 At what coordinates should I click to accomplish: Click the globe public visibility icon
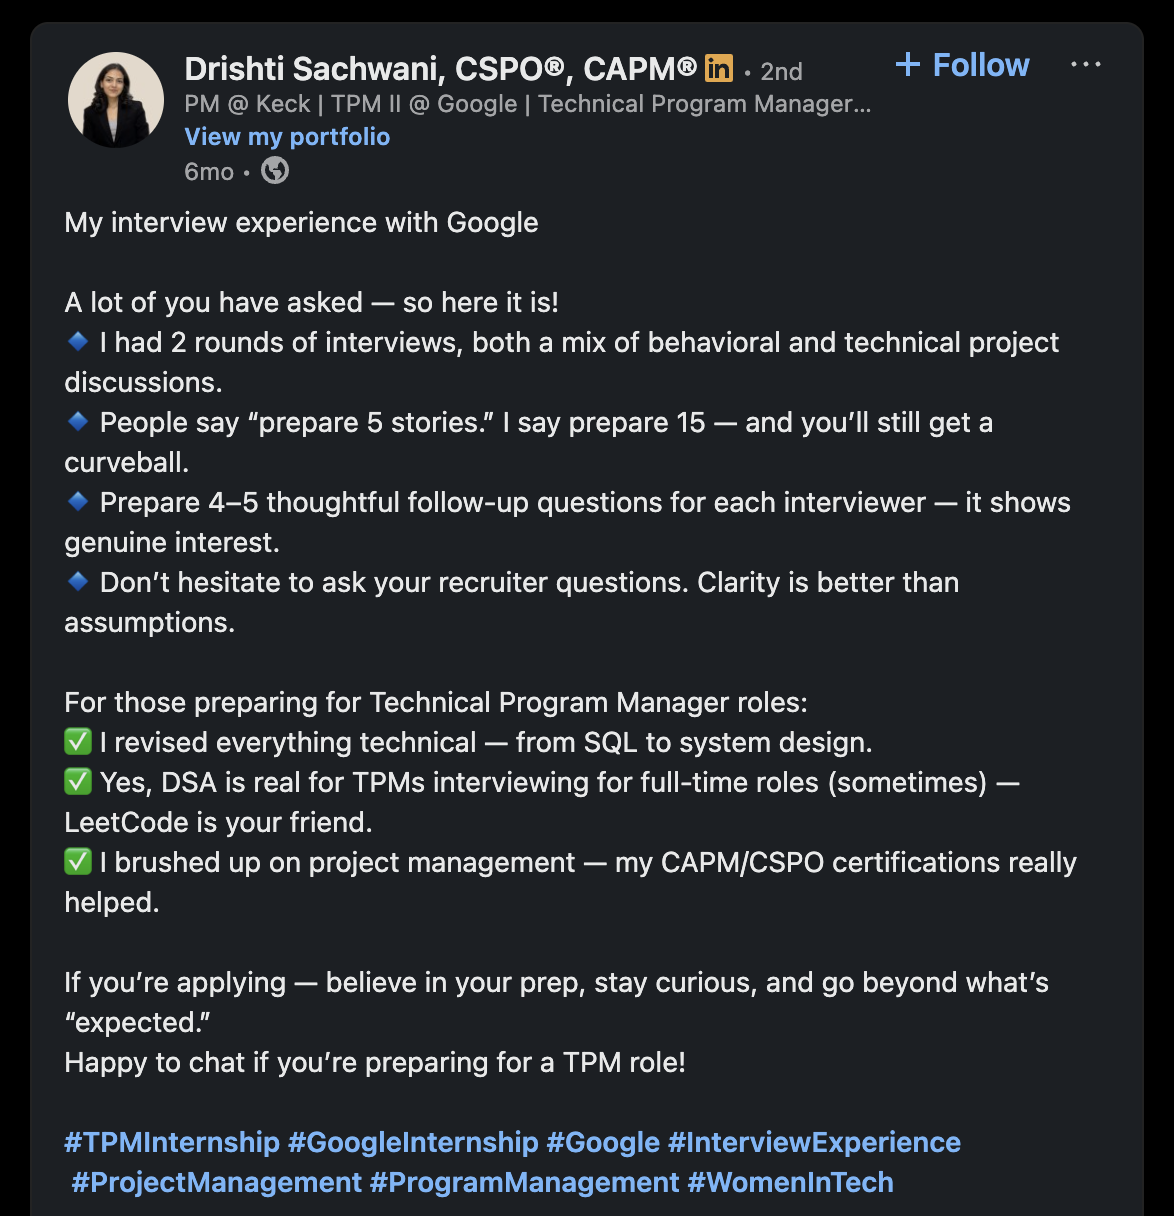[275, 171]
